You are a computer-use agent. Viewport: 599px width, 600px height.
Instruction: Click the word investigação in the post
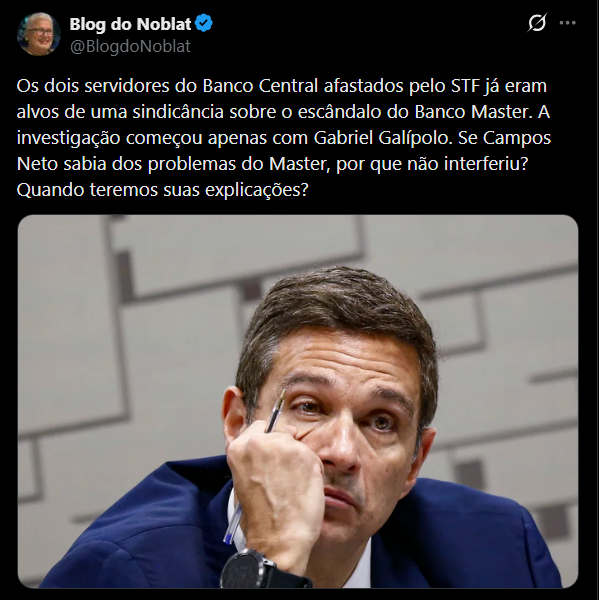click(69, 138)
